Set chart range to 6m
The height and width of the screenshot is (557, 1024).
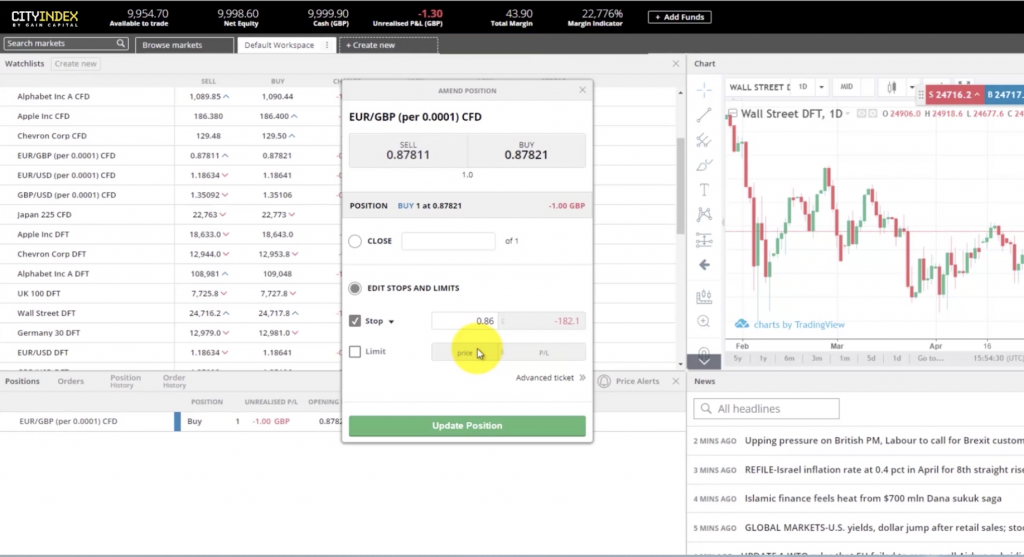(x=789, y=358)
